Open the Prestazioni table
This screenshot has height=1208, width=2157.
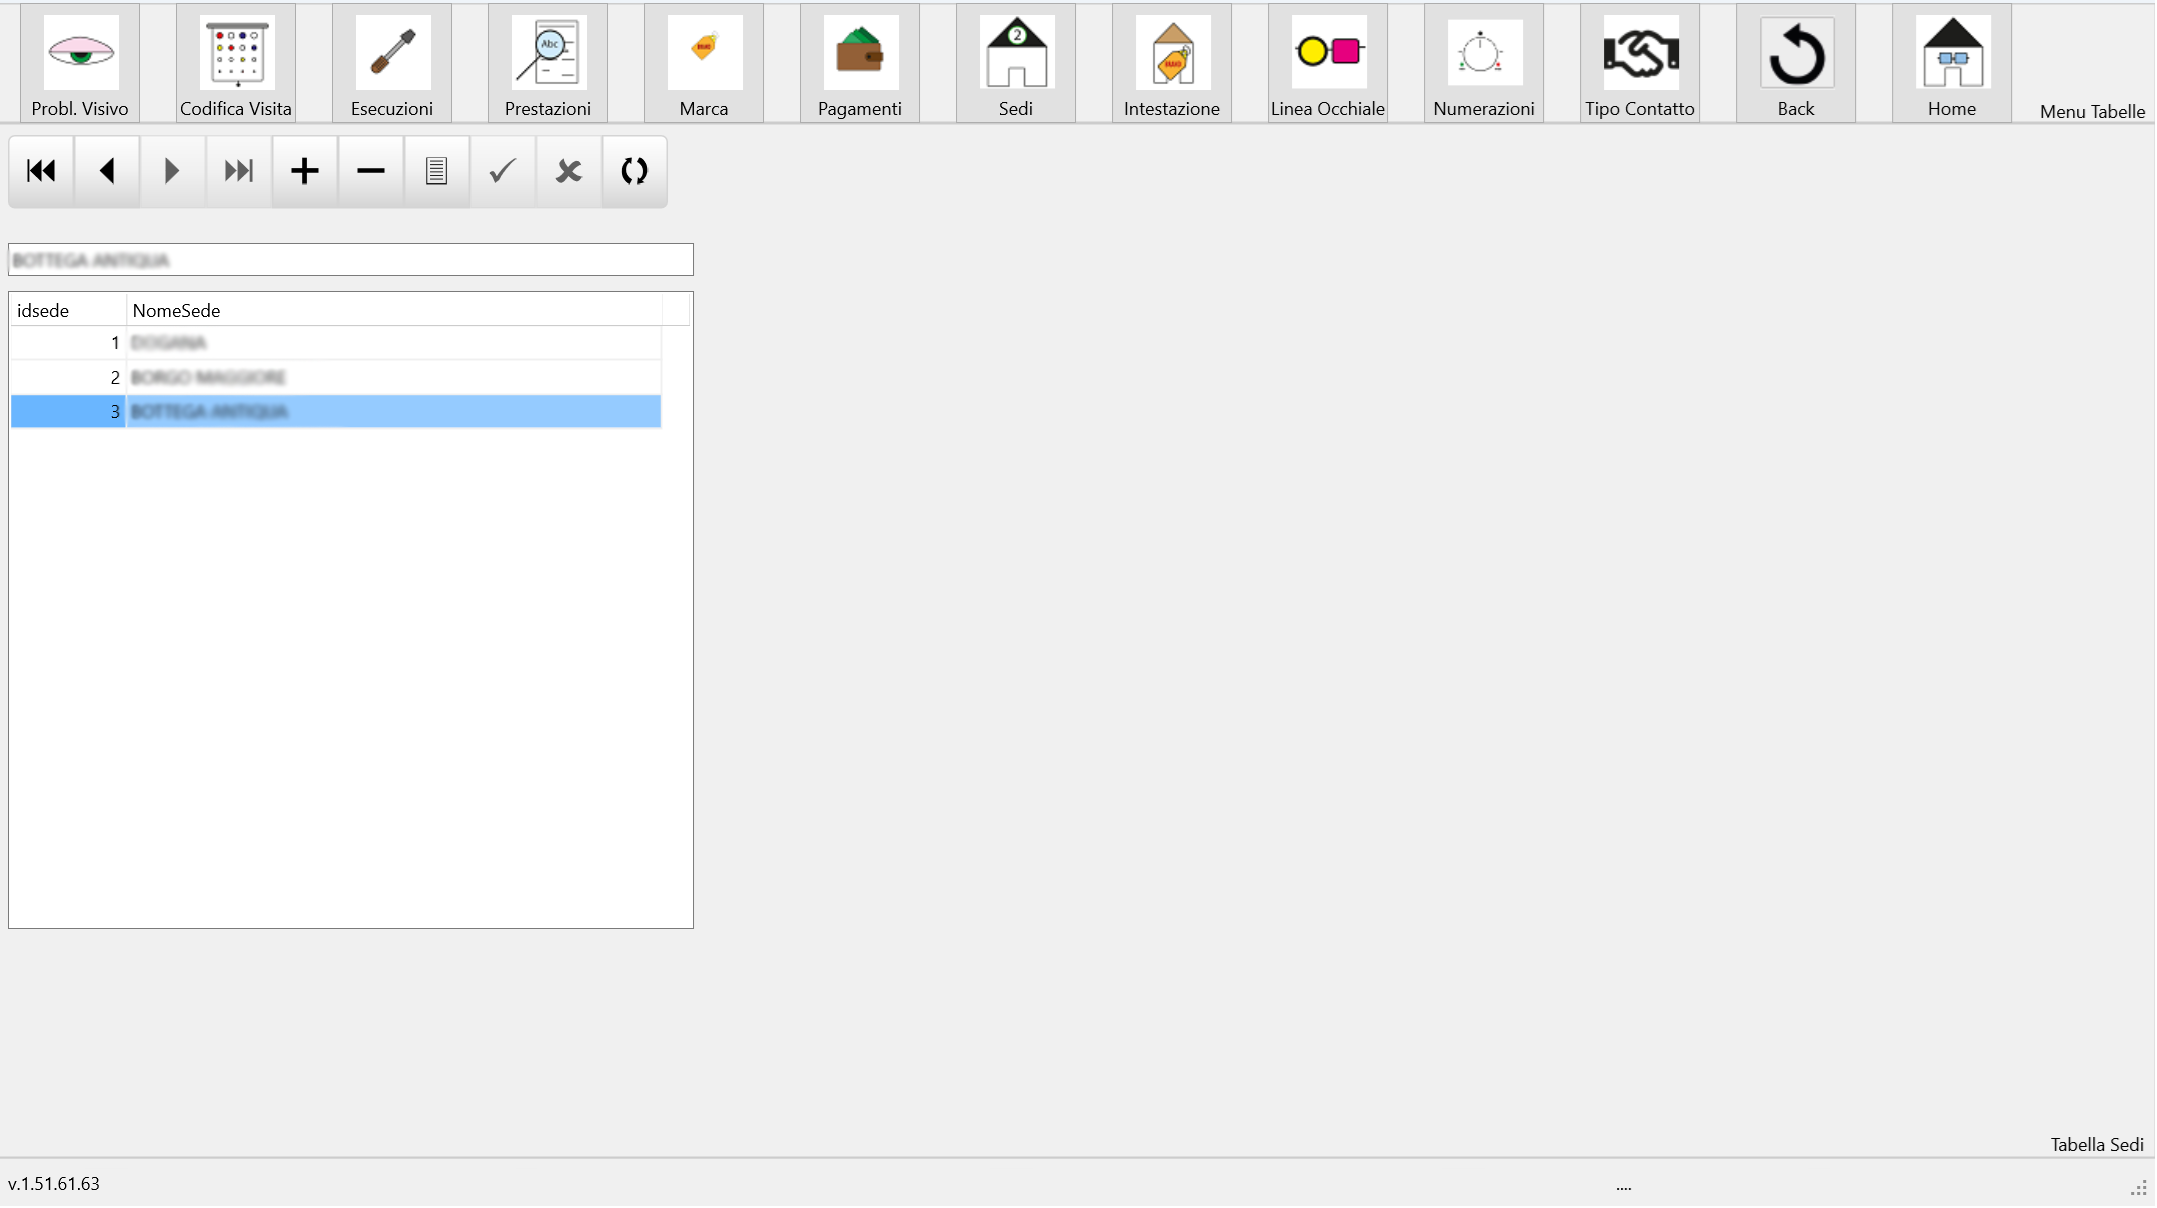(548, 64)
